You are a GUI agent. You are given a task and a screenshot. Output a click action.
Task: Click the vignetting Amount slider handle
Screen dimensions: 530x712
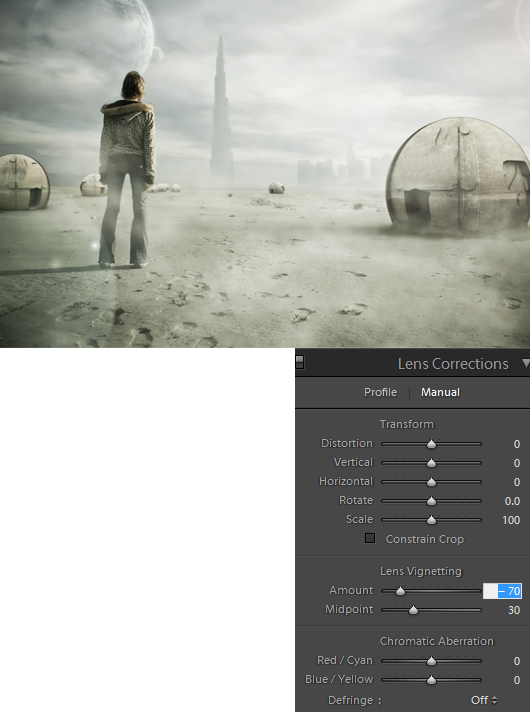click(x=400, y=591)
